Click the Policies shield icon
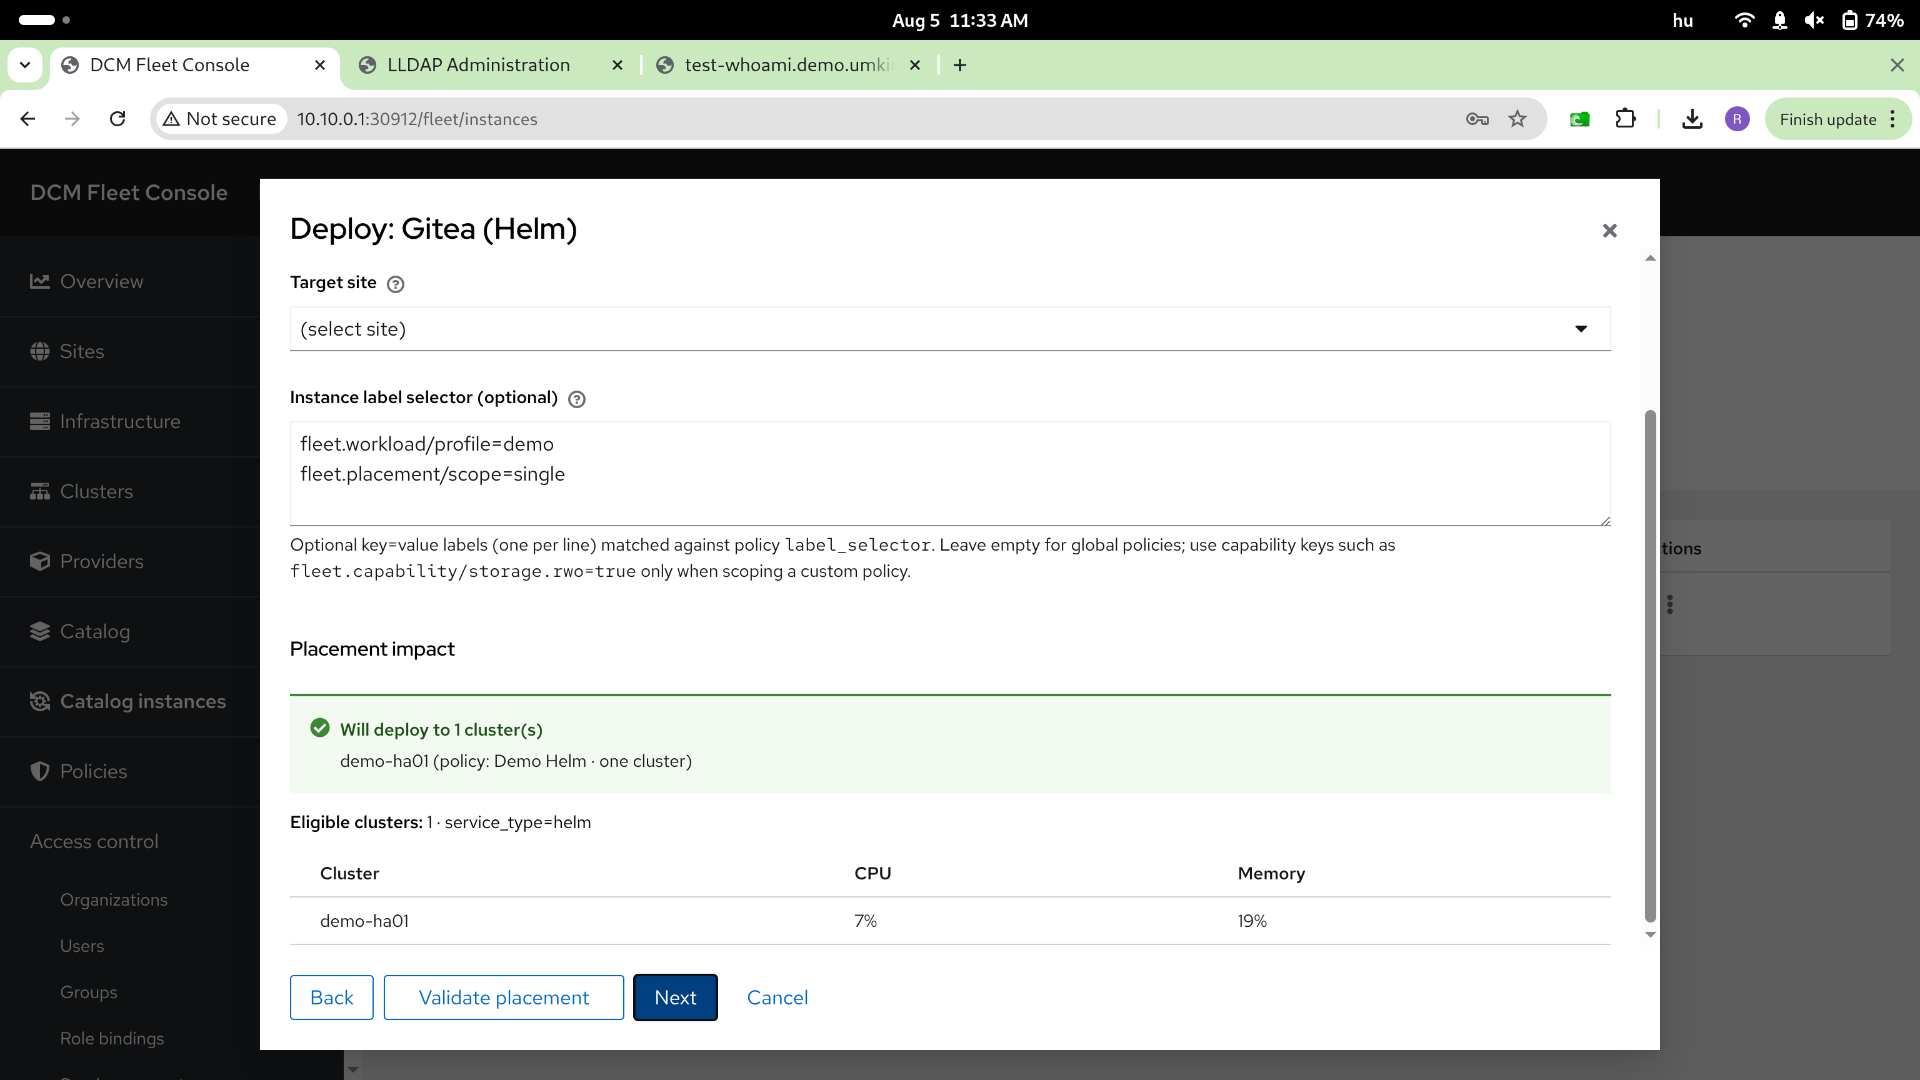The width and height of the screenshot is (1920, 1080). (40, 772)
